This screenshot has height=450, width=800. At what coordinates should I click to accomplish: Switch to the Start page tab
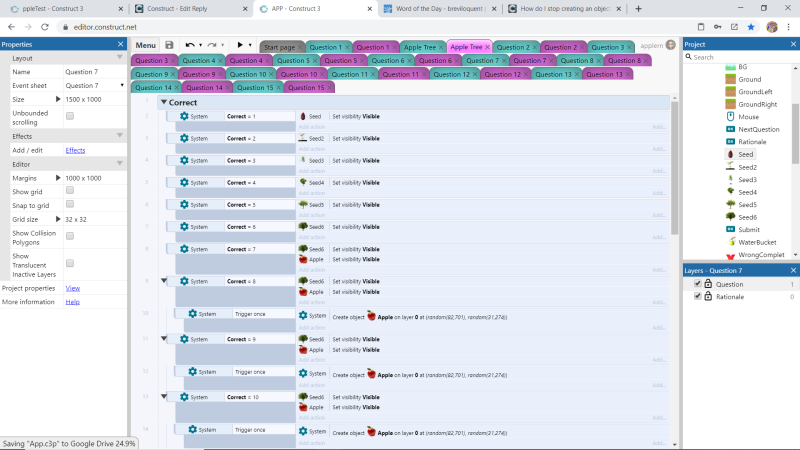(279, 47)
